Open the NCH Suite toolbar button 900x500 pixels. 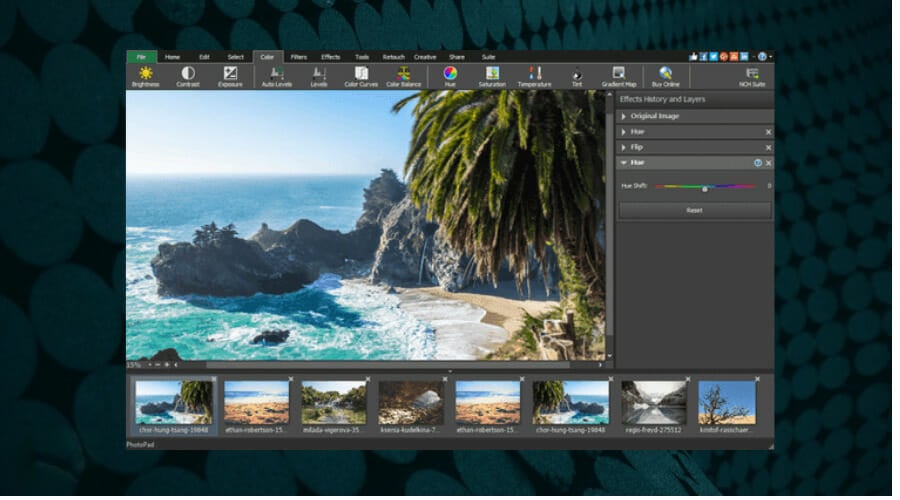click(752, 76)
